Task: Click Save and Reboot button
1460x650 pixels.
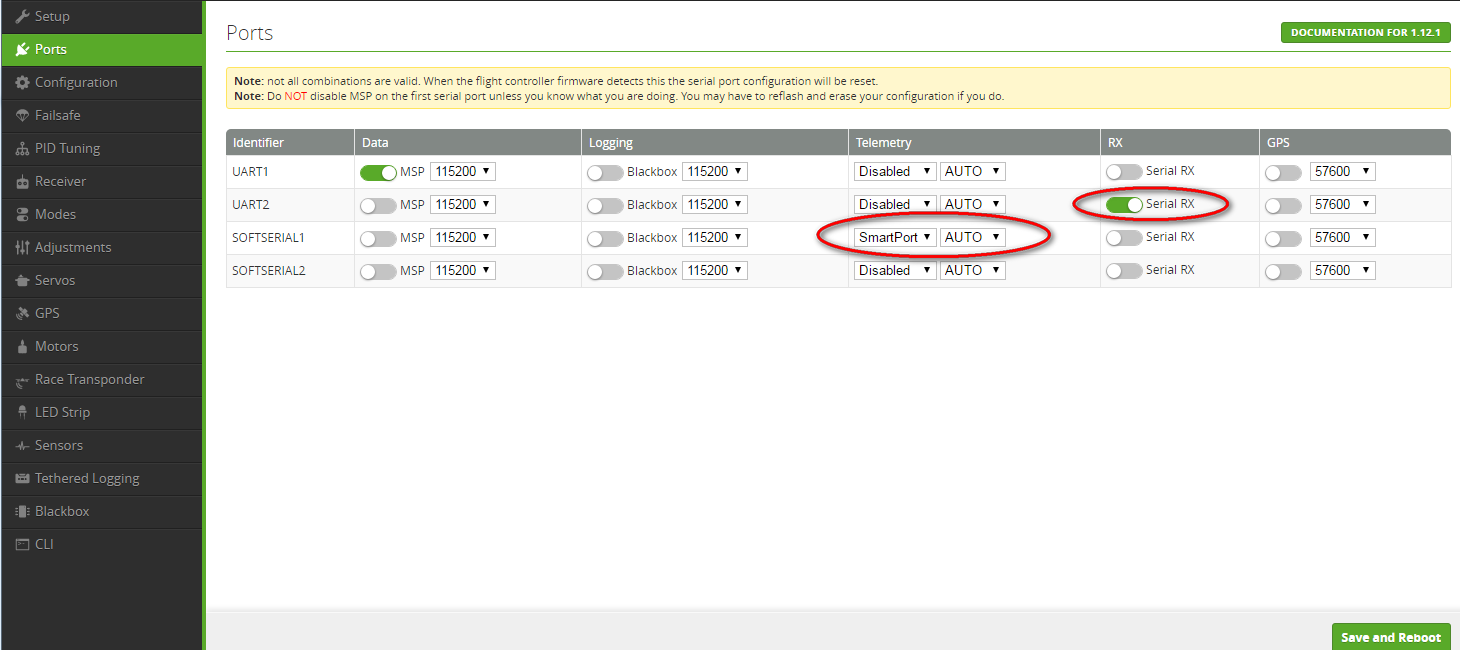Action: (x=1390, y=637)
